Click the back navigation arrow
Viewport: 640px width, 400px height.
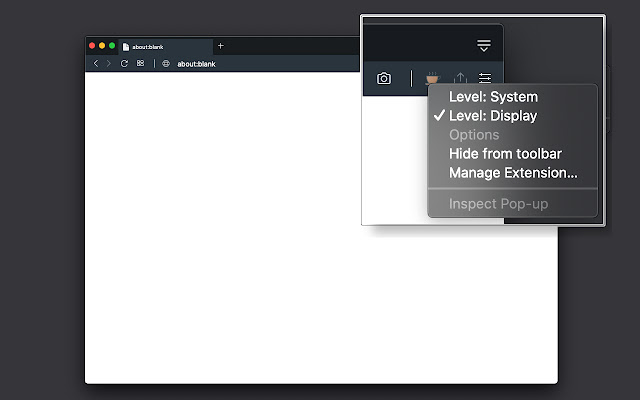[x=96, y=63]
